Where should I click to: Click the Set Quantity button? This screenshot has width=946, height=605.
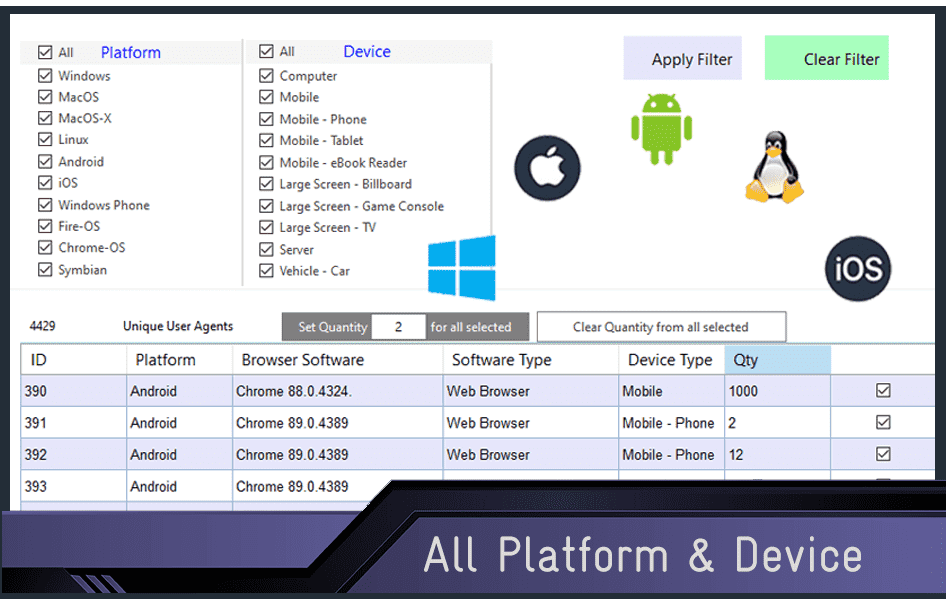click(x=326, y=327)
